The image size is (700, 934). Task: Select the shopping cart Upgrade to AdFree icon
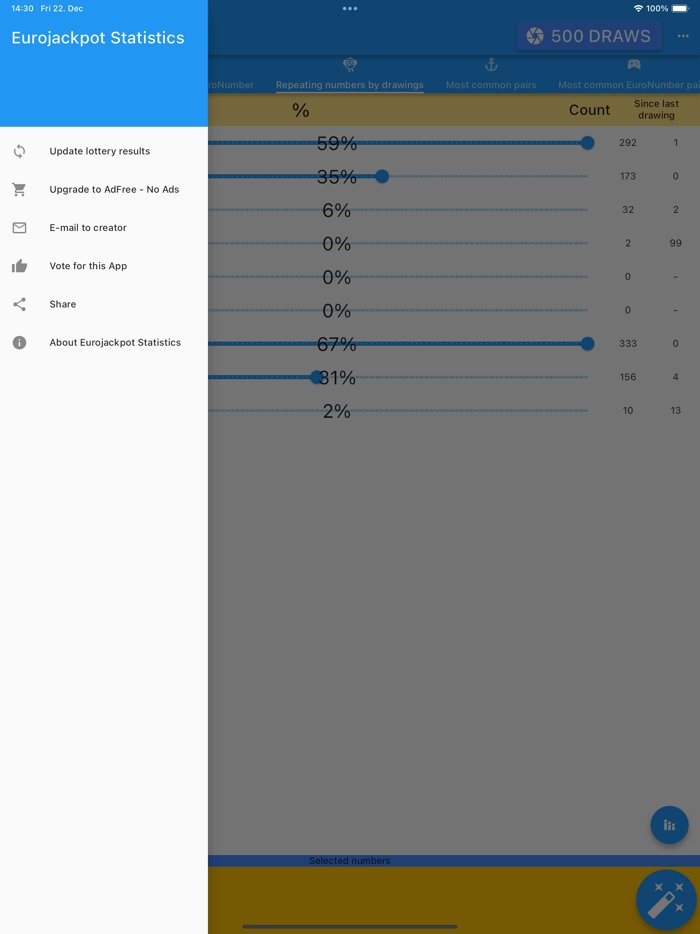[x=18, y=189]
